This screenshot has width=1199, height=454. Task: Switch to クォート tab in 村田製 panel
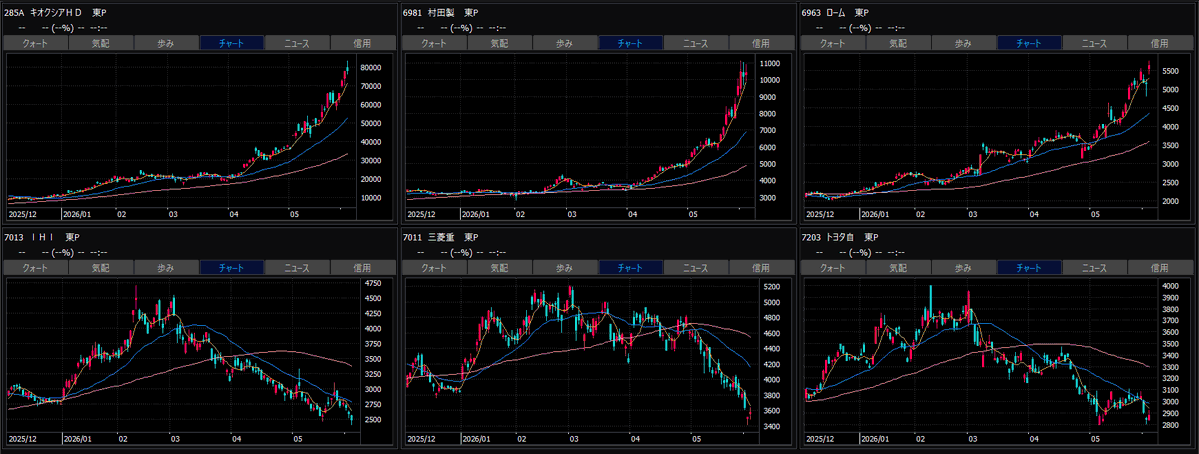pos(434,43)
